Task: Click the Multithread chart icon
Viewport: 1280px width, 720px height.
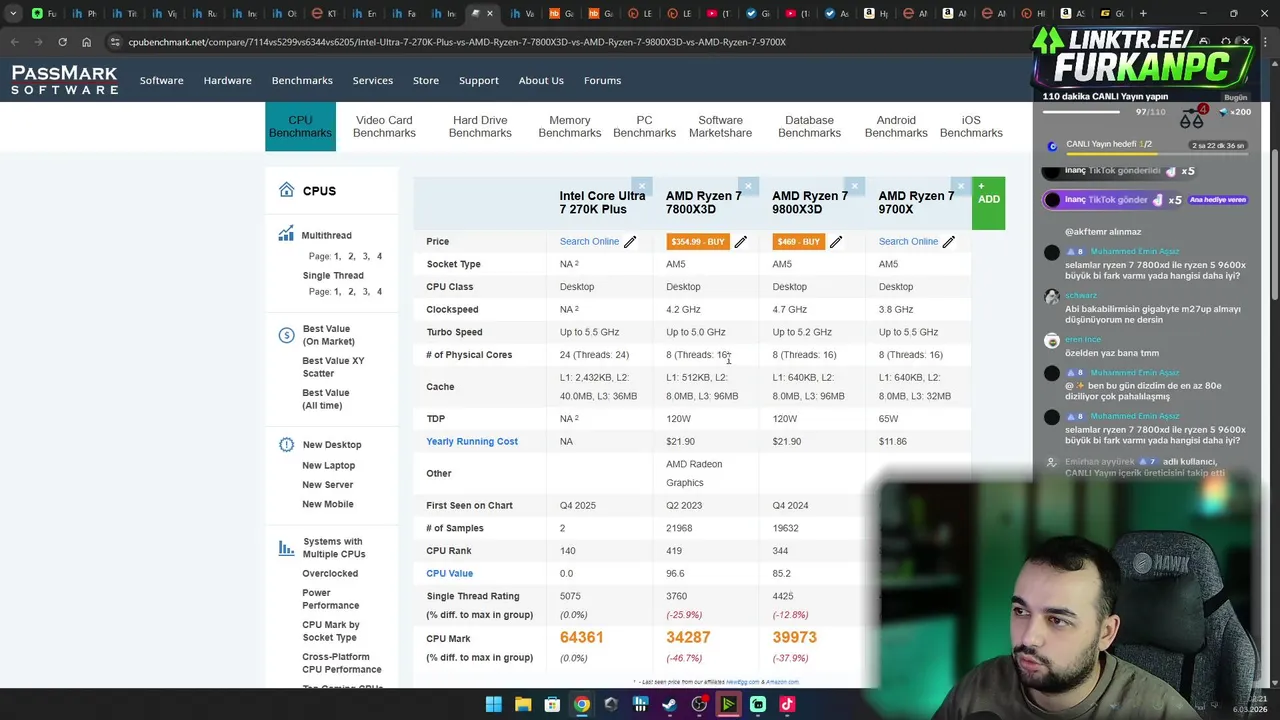Action: 286,235
